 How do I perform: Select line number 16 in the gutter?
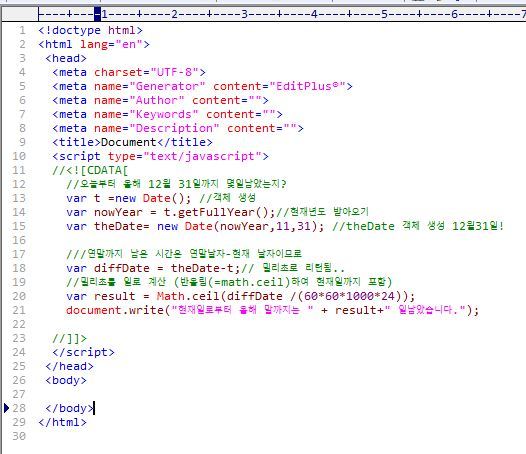[19, 240]
